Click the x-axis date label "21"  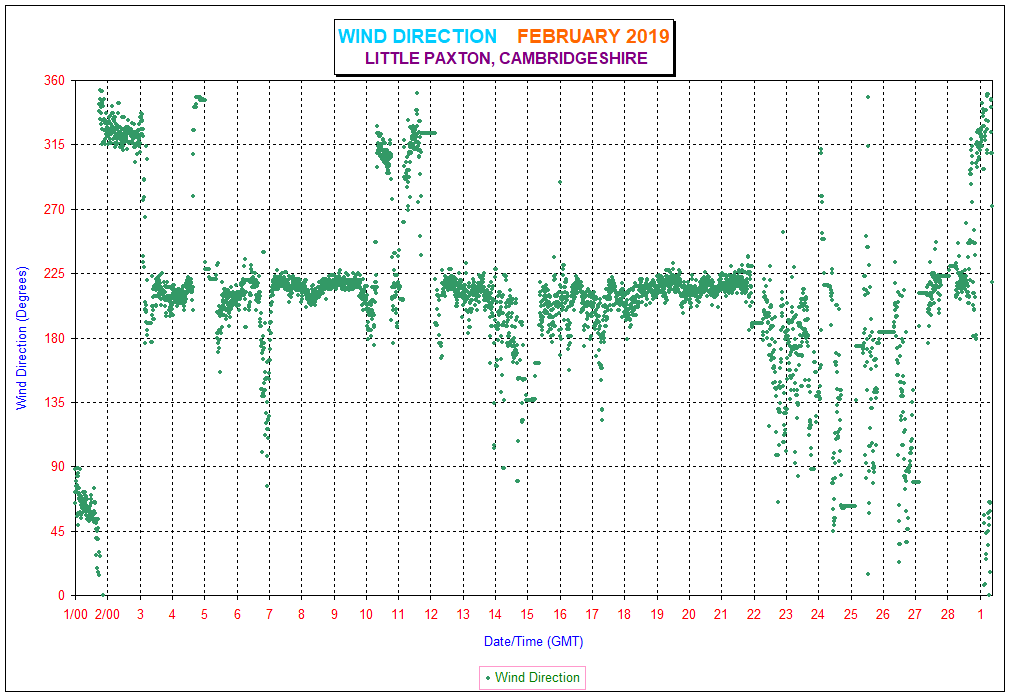(x=721, y=614)
